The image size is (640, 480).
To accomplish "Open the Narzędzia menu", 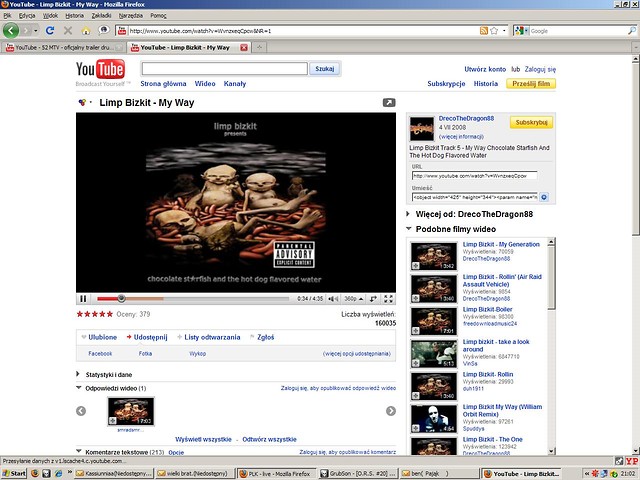I will [131, 16].
